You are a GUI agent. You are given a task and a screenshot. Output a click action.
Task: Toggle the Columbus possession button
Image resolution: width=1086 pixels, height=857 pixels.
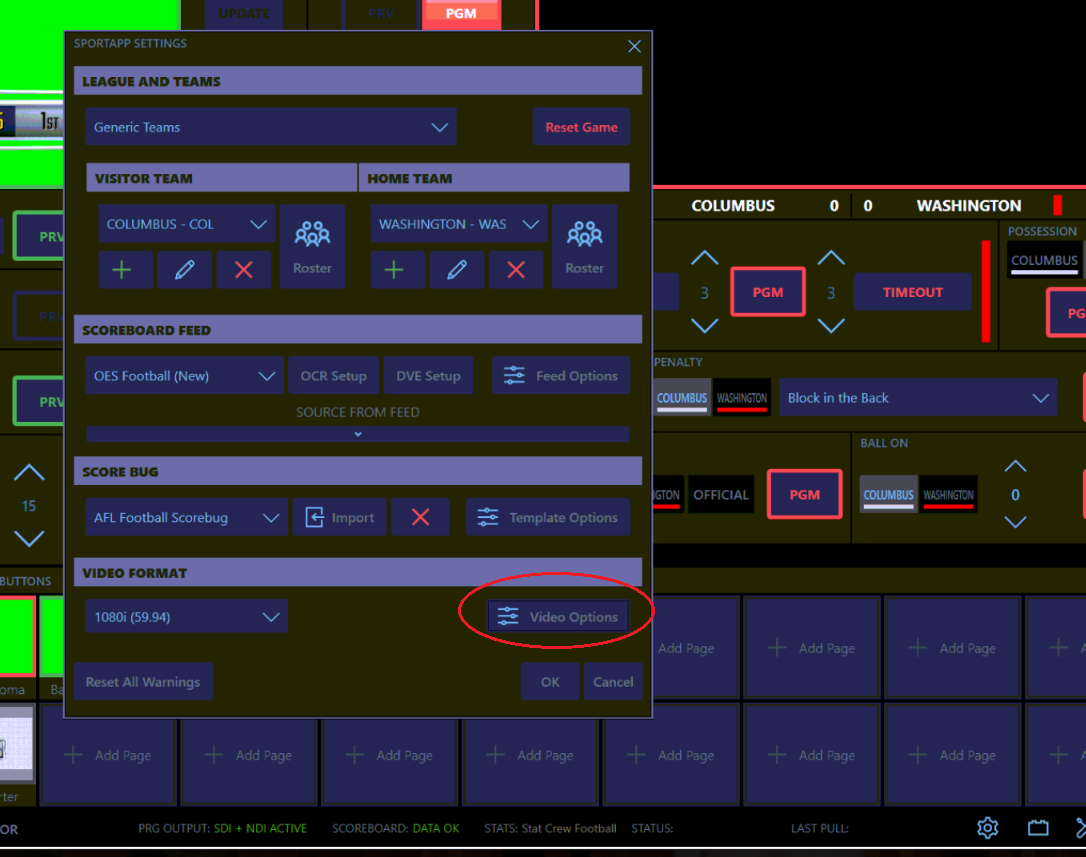[1044, 260]
